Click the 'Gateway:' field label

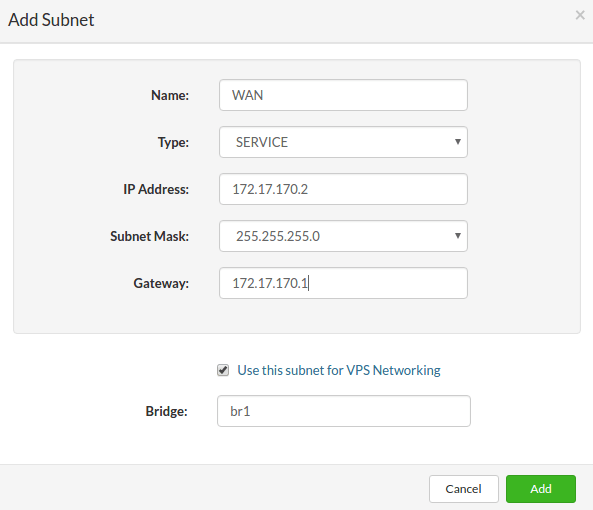point(161,284)
